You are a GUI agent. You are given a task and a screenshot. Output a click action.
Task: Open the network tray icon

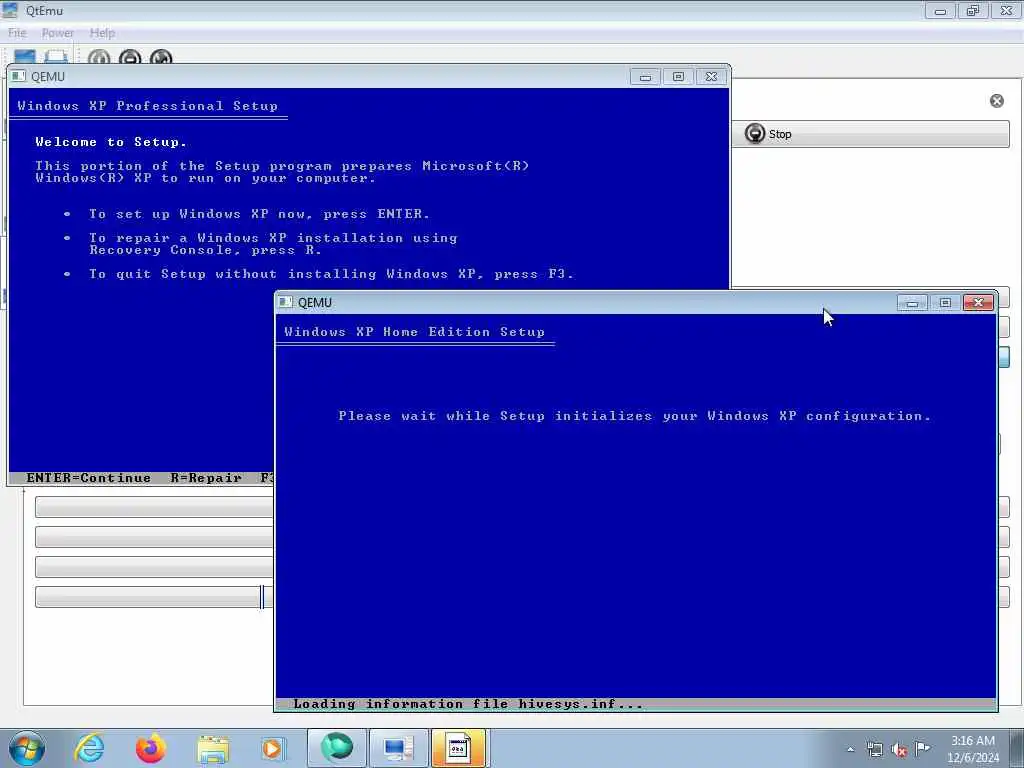[874, 749]
